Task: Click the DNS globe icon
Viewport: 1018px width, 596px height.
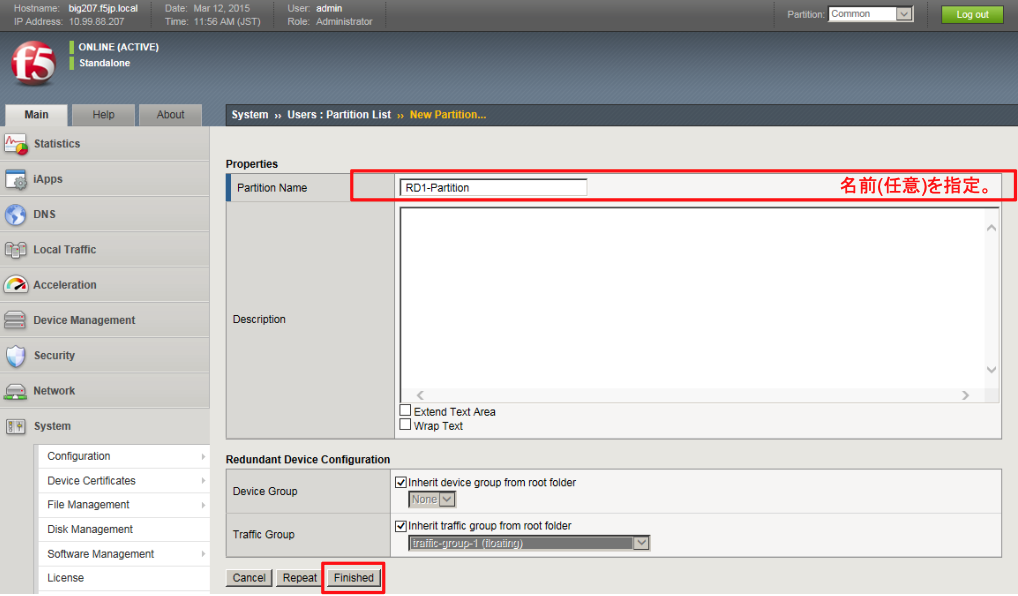Action: click(16, 214)
